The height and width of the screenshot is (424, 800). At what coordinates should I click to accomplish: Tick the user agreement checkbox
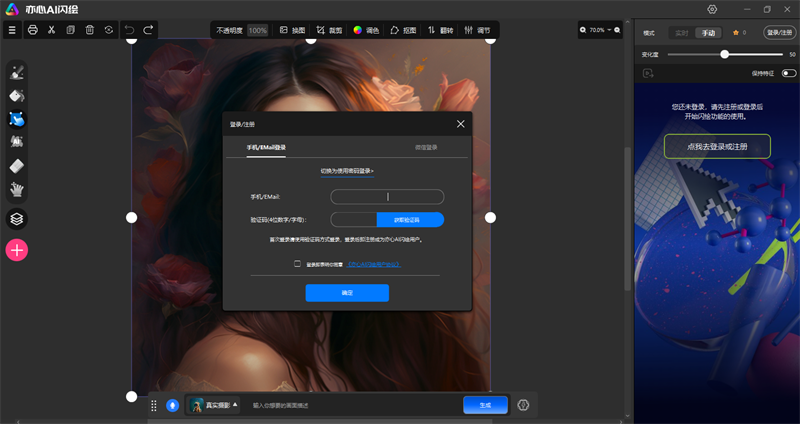pos(297,264)
